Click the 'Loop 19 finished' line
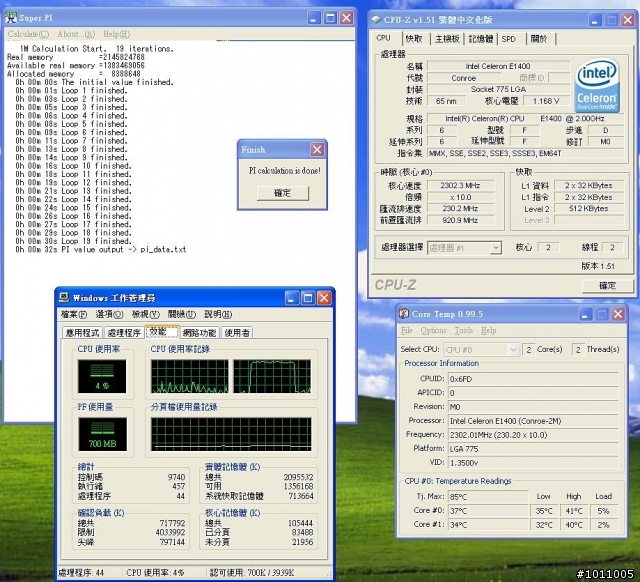 73,241
